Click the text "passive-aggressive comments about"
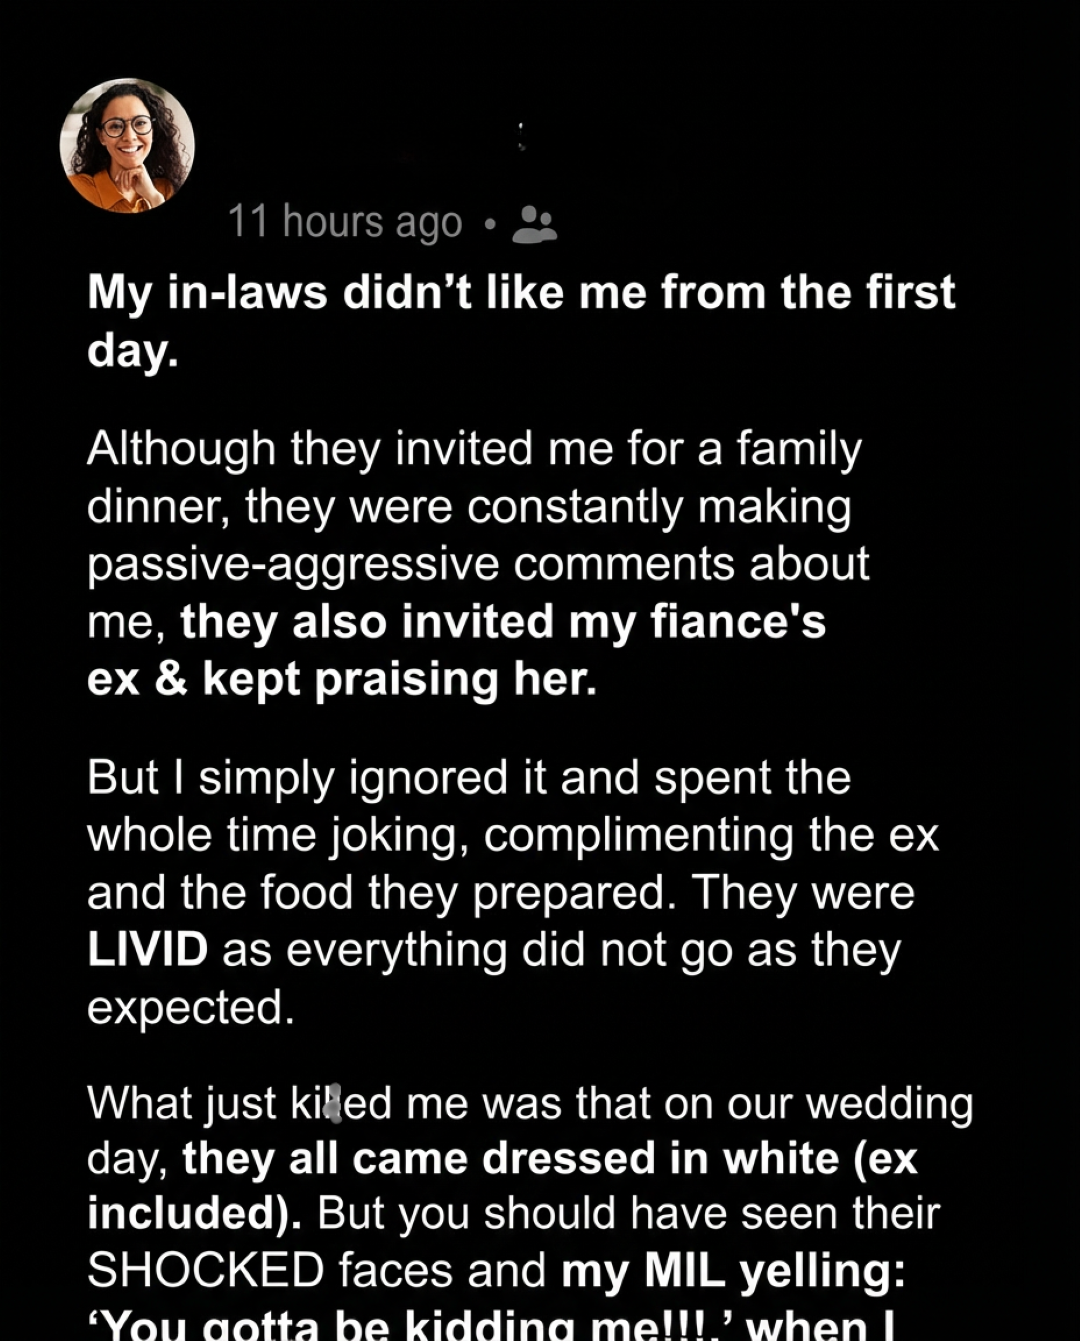 [x=477, y=564]
